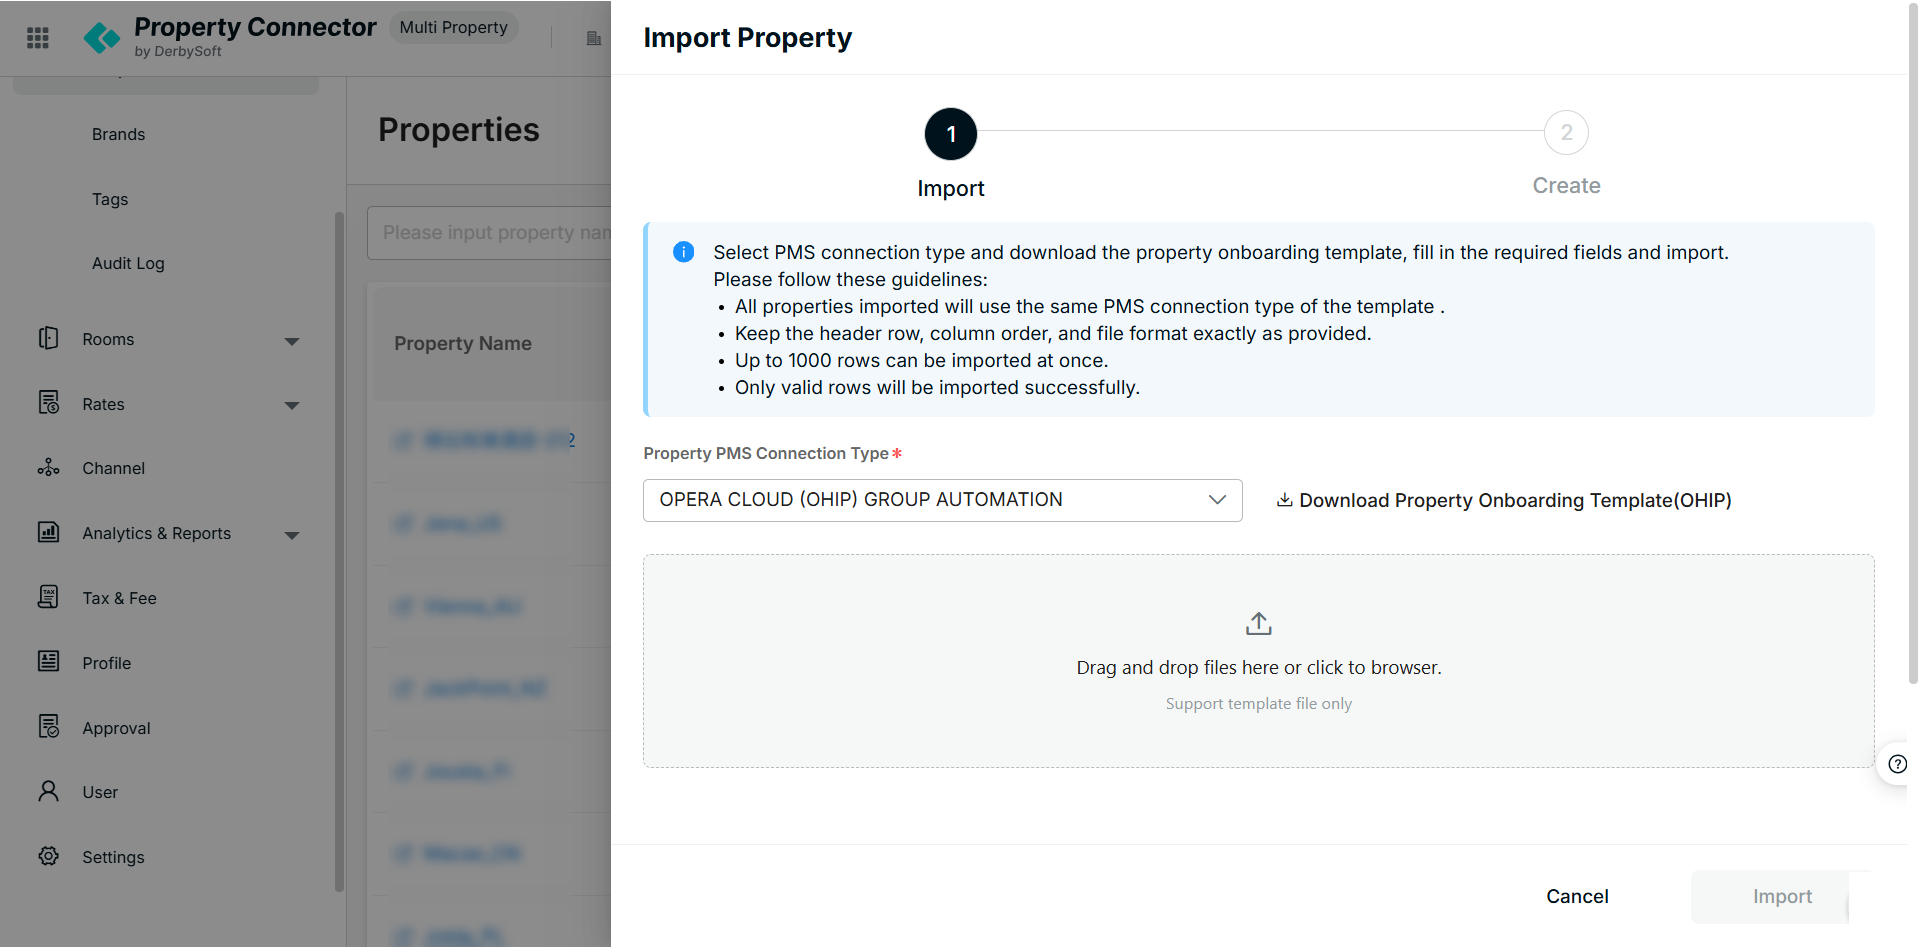Click the download icon beside template link
Image resolution: width=1920 pixels, height=947 pixels.
1285,499
